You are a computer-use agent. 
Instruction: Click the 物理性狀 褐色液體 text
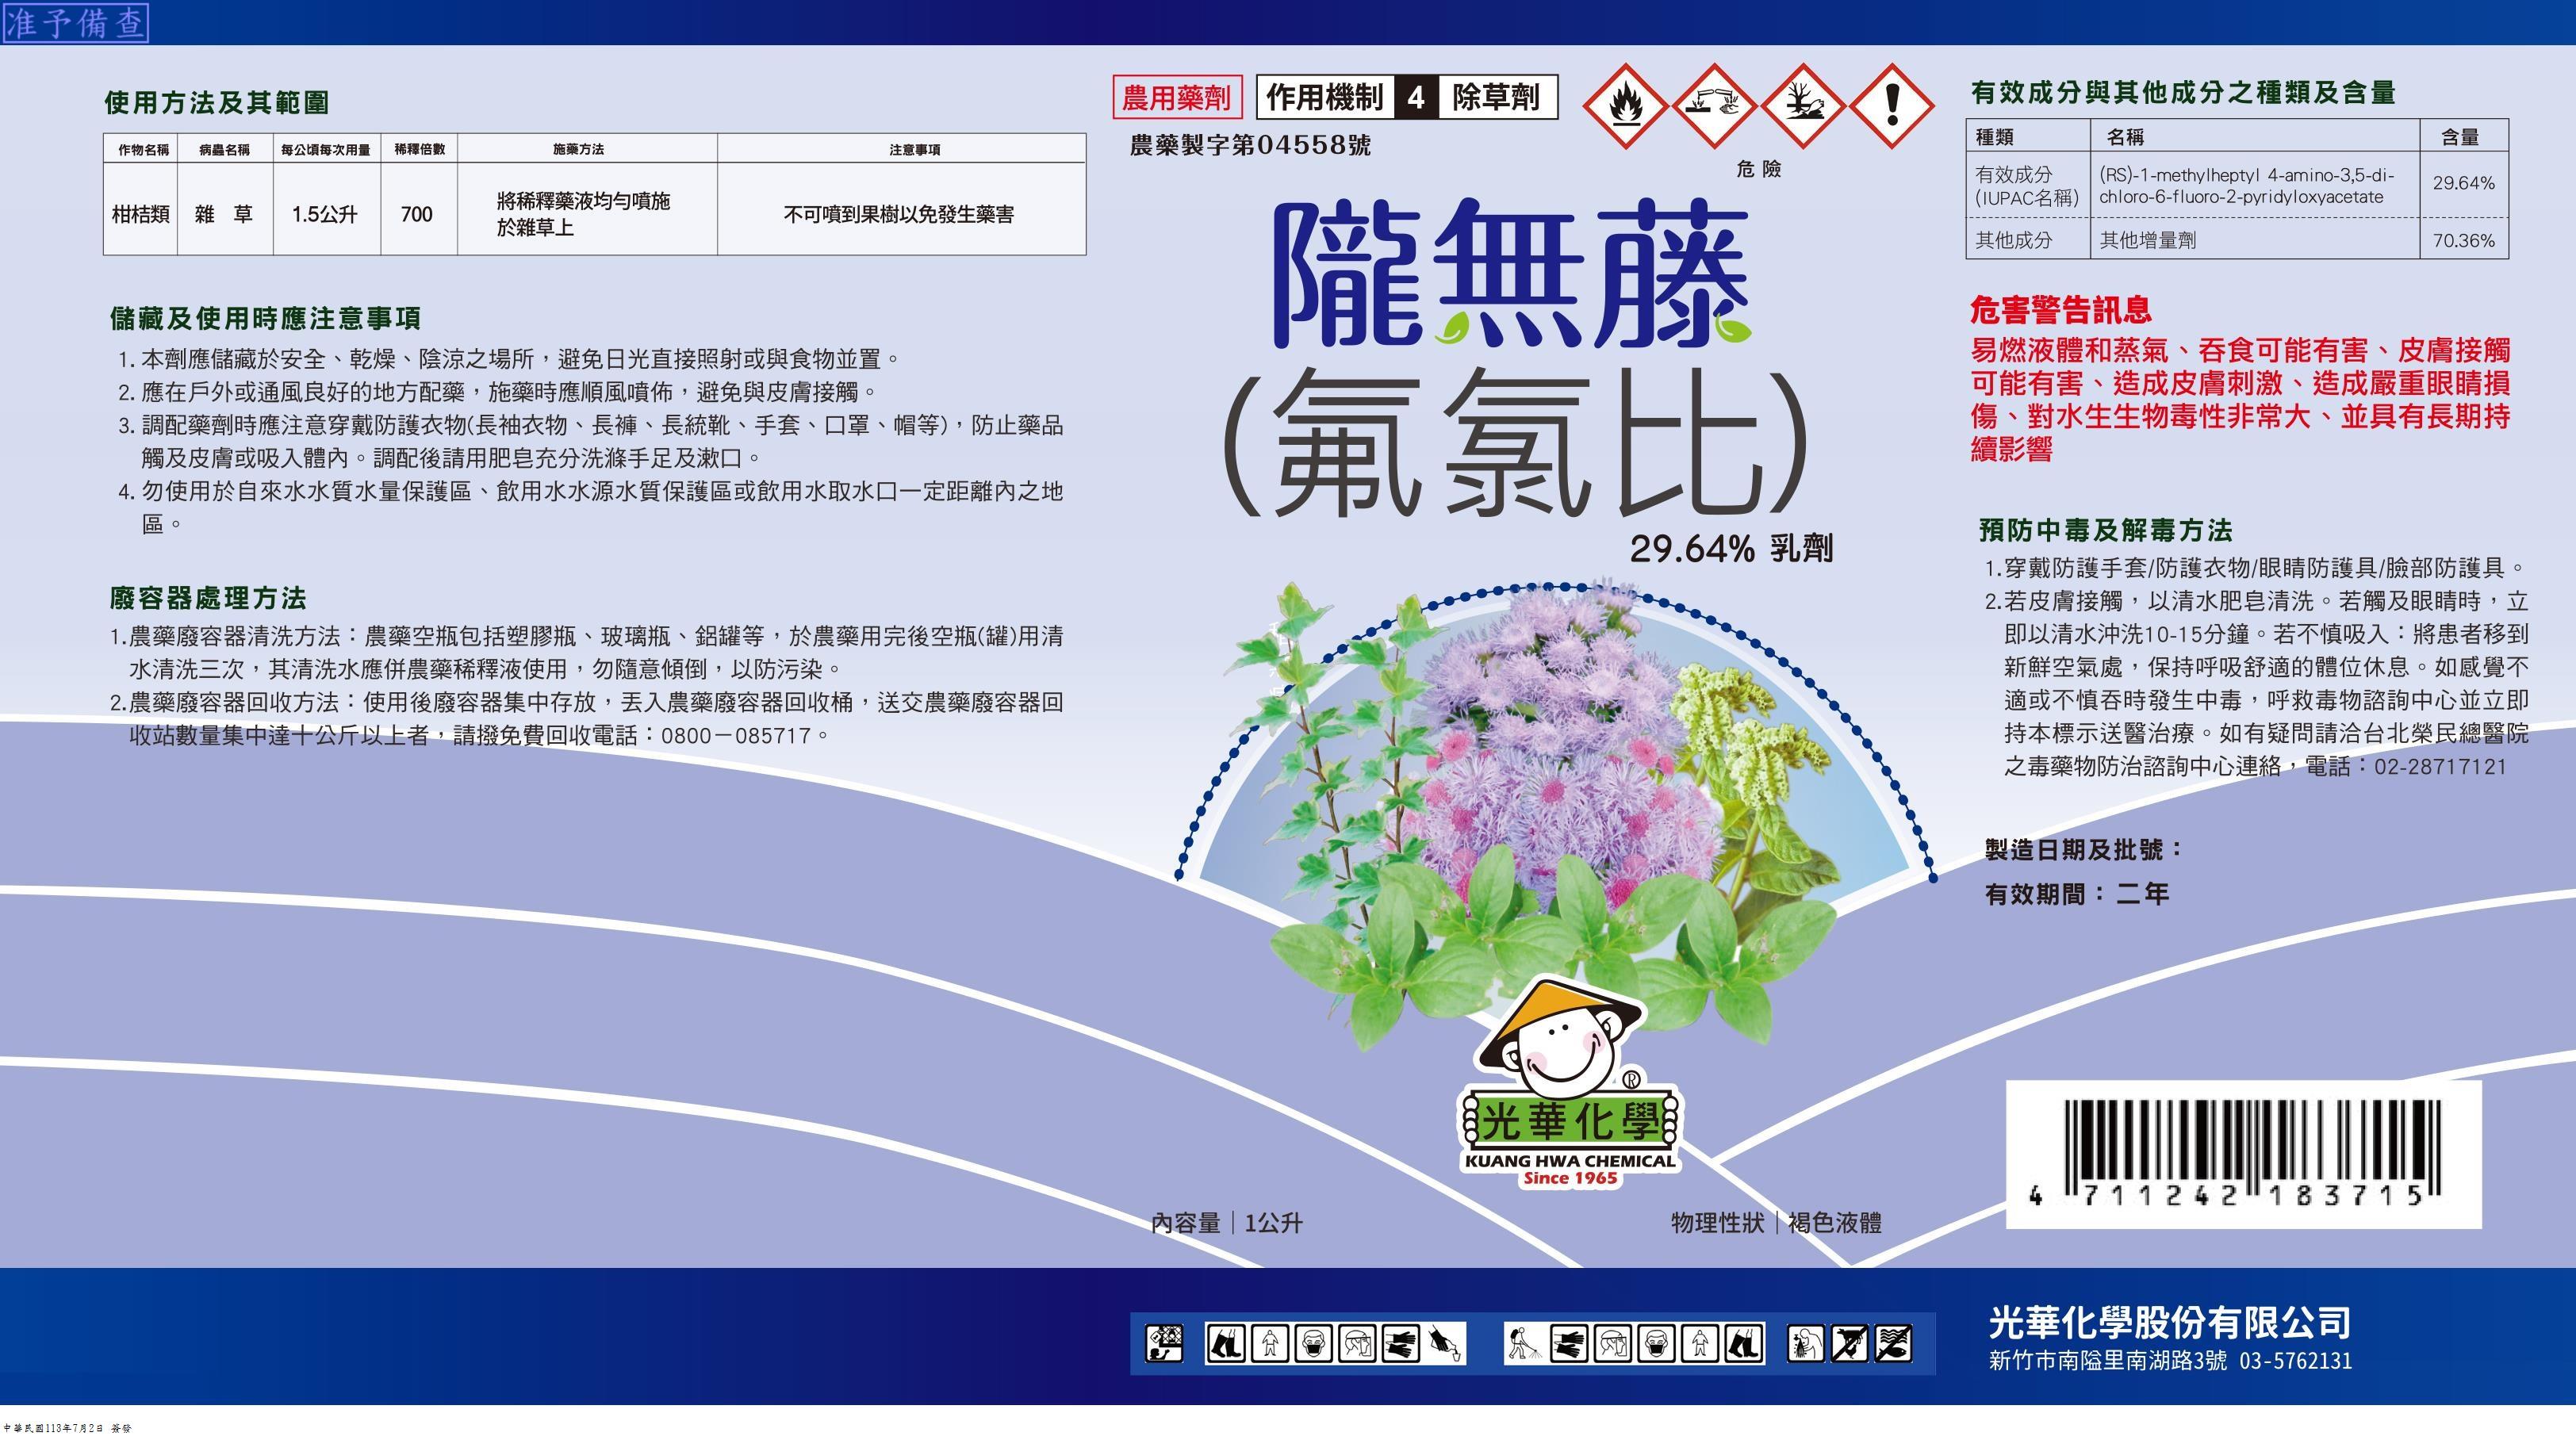click(1776, 1223)
